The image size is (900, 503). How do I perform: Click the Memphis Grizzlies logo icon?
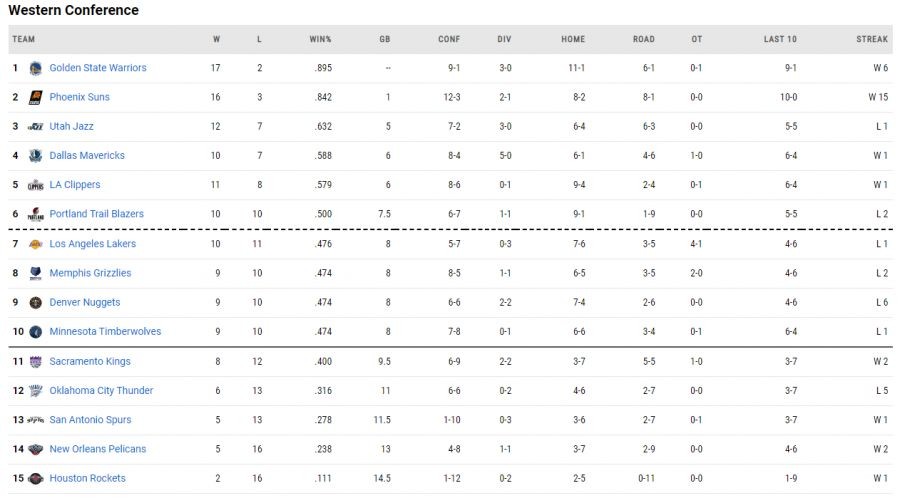tap(36, 273)
